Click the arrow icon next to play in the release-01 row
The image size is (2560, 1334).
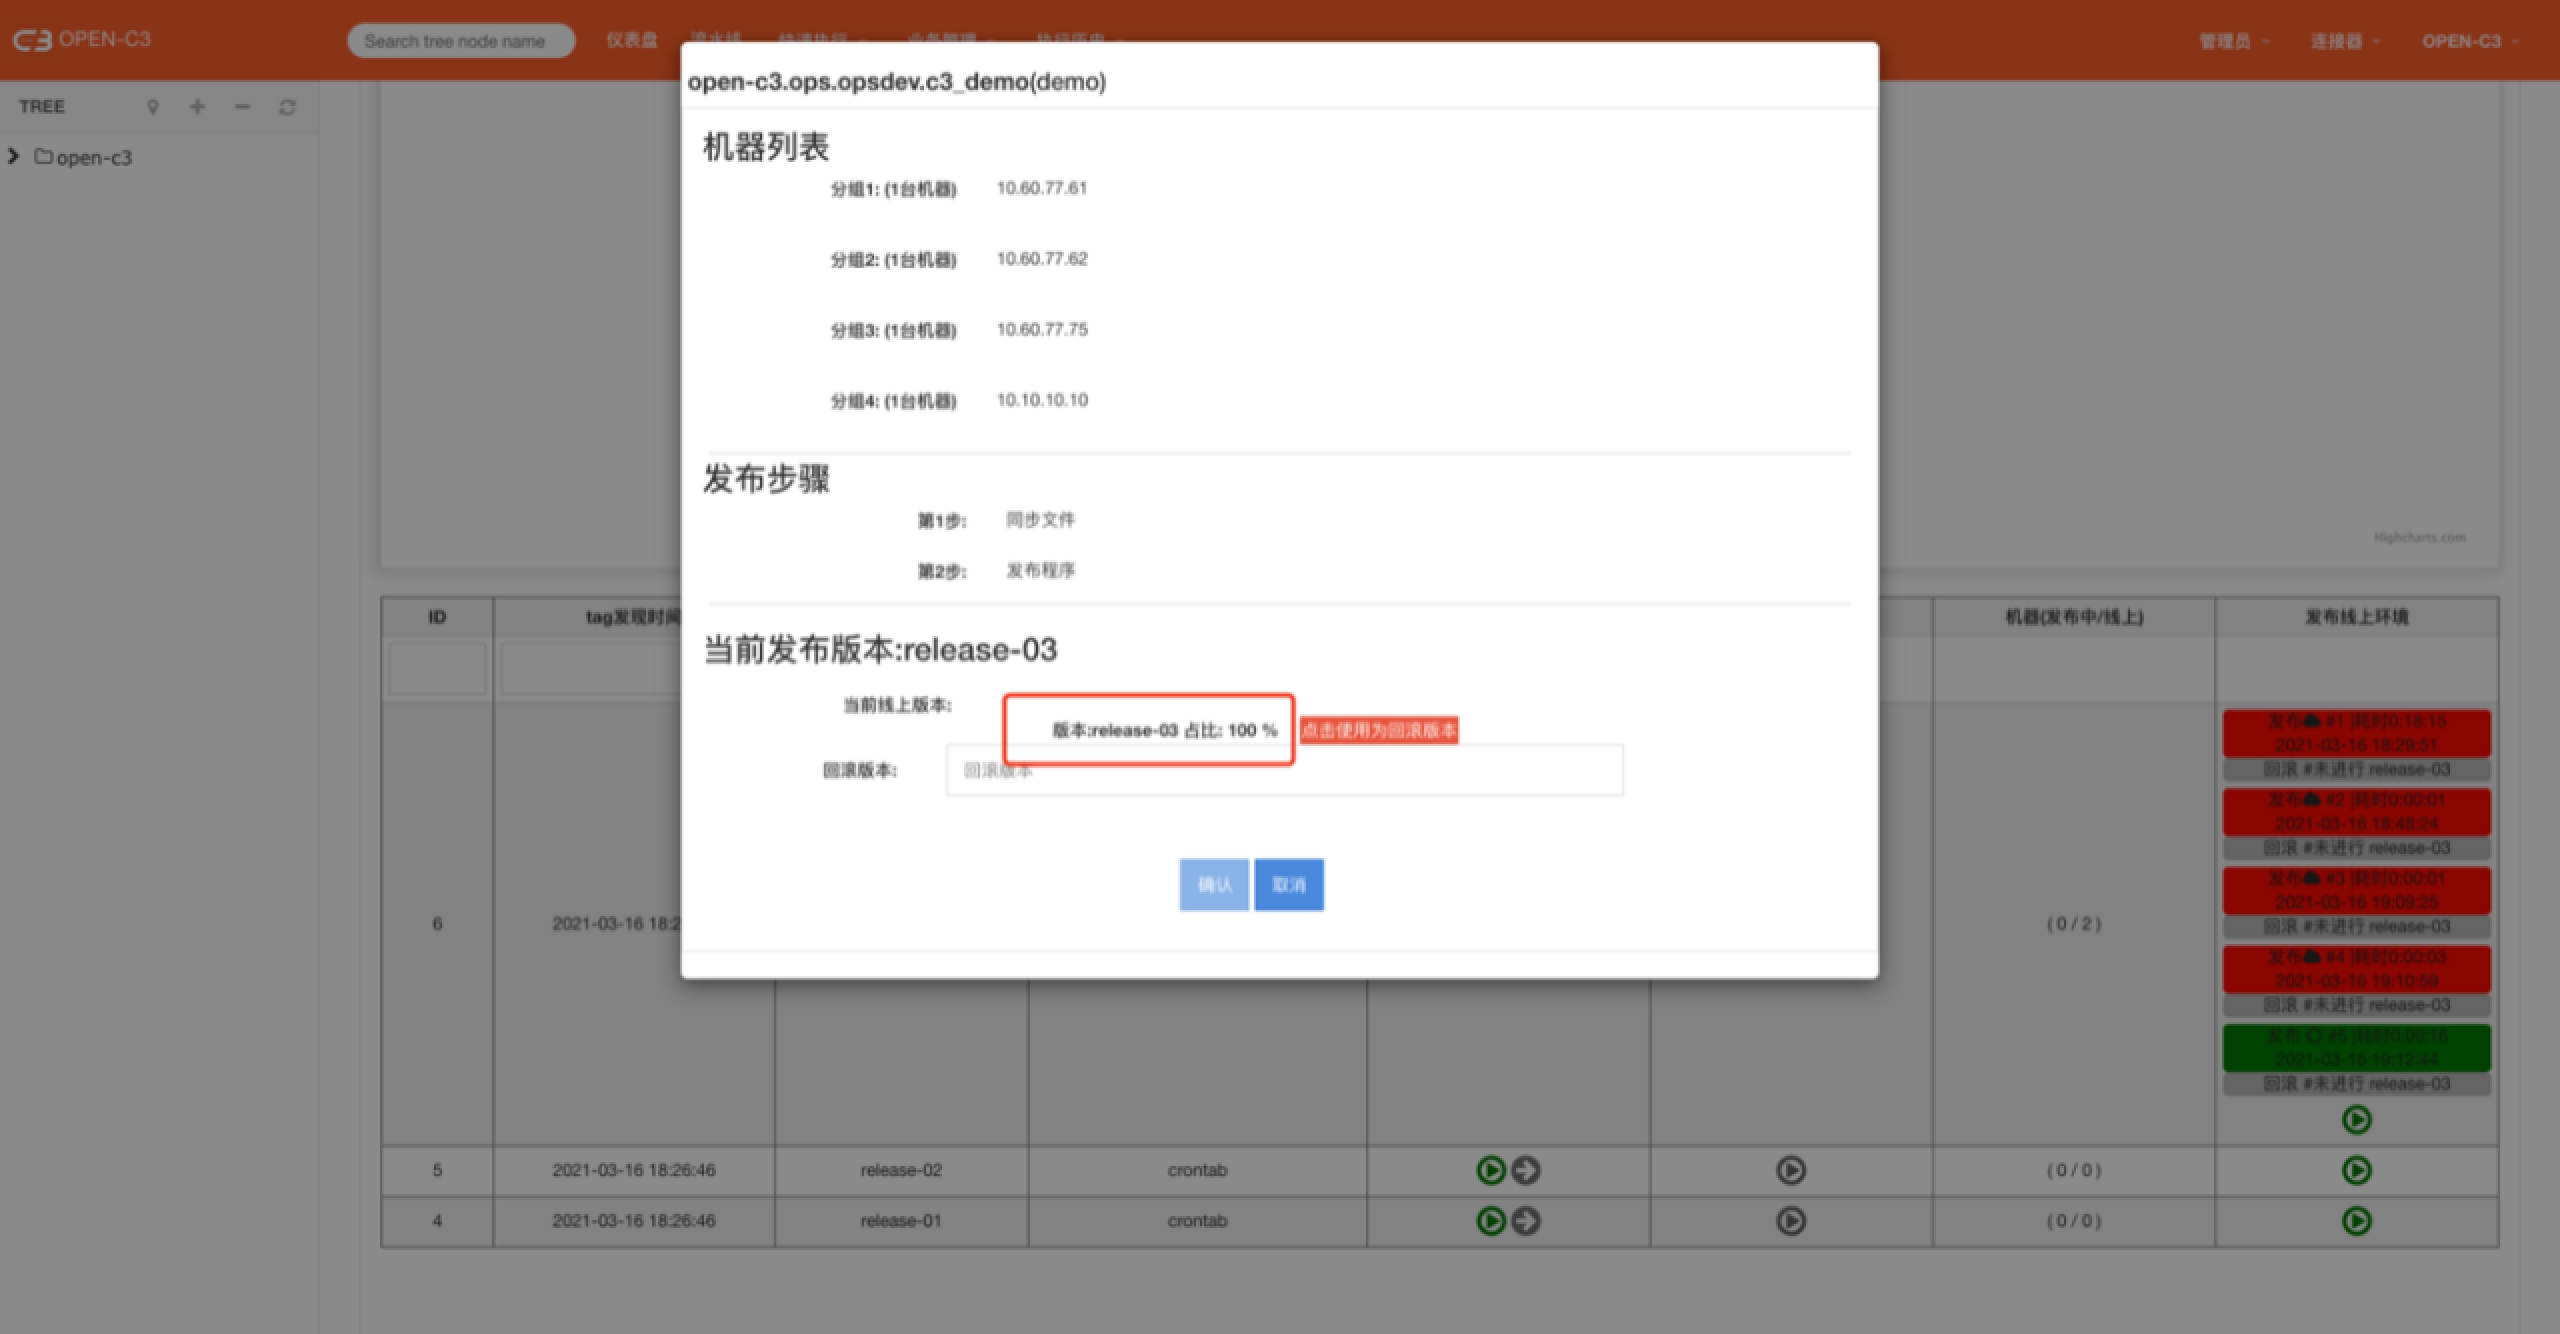click(x=1526, y=1221)
